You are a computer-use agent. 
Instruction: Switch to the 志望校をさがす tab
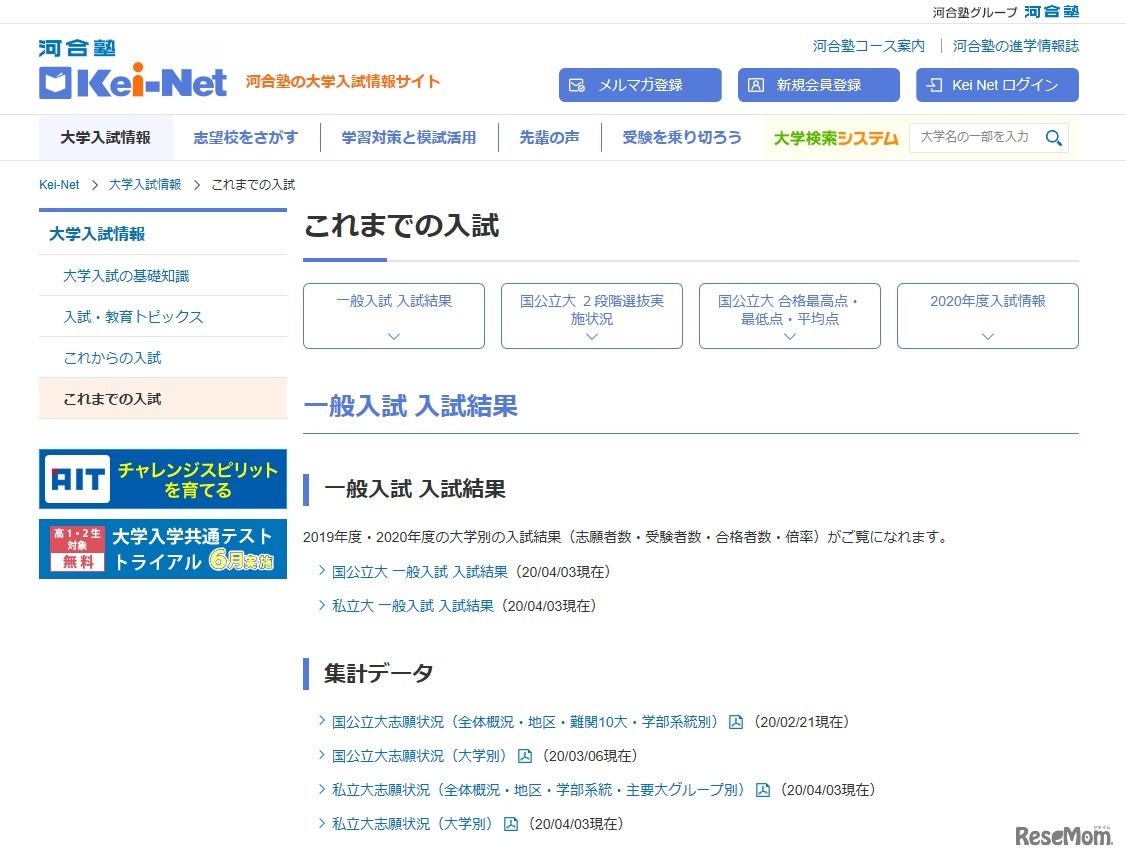(x=245, y=137)
